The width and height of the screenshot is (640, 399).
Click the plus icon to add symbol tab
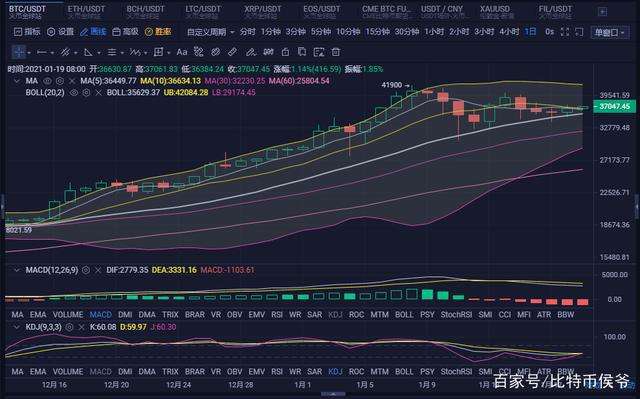tap(602, 12)
